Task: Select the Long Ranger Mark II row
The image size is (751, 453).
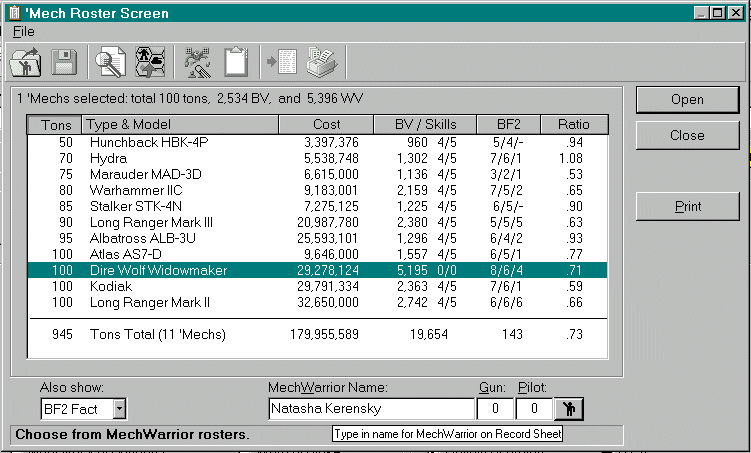Action: 318,302
